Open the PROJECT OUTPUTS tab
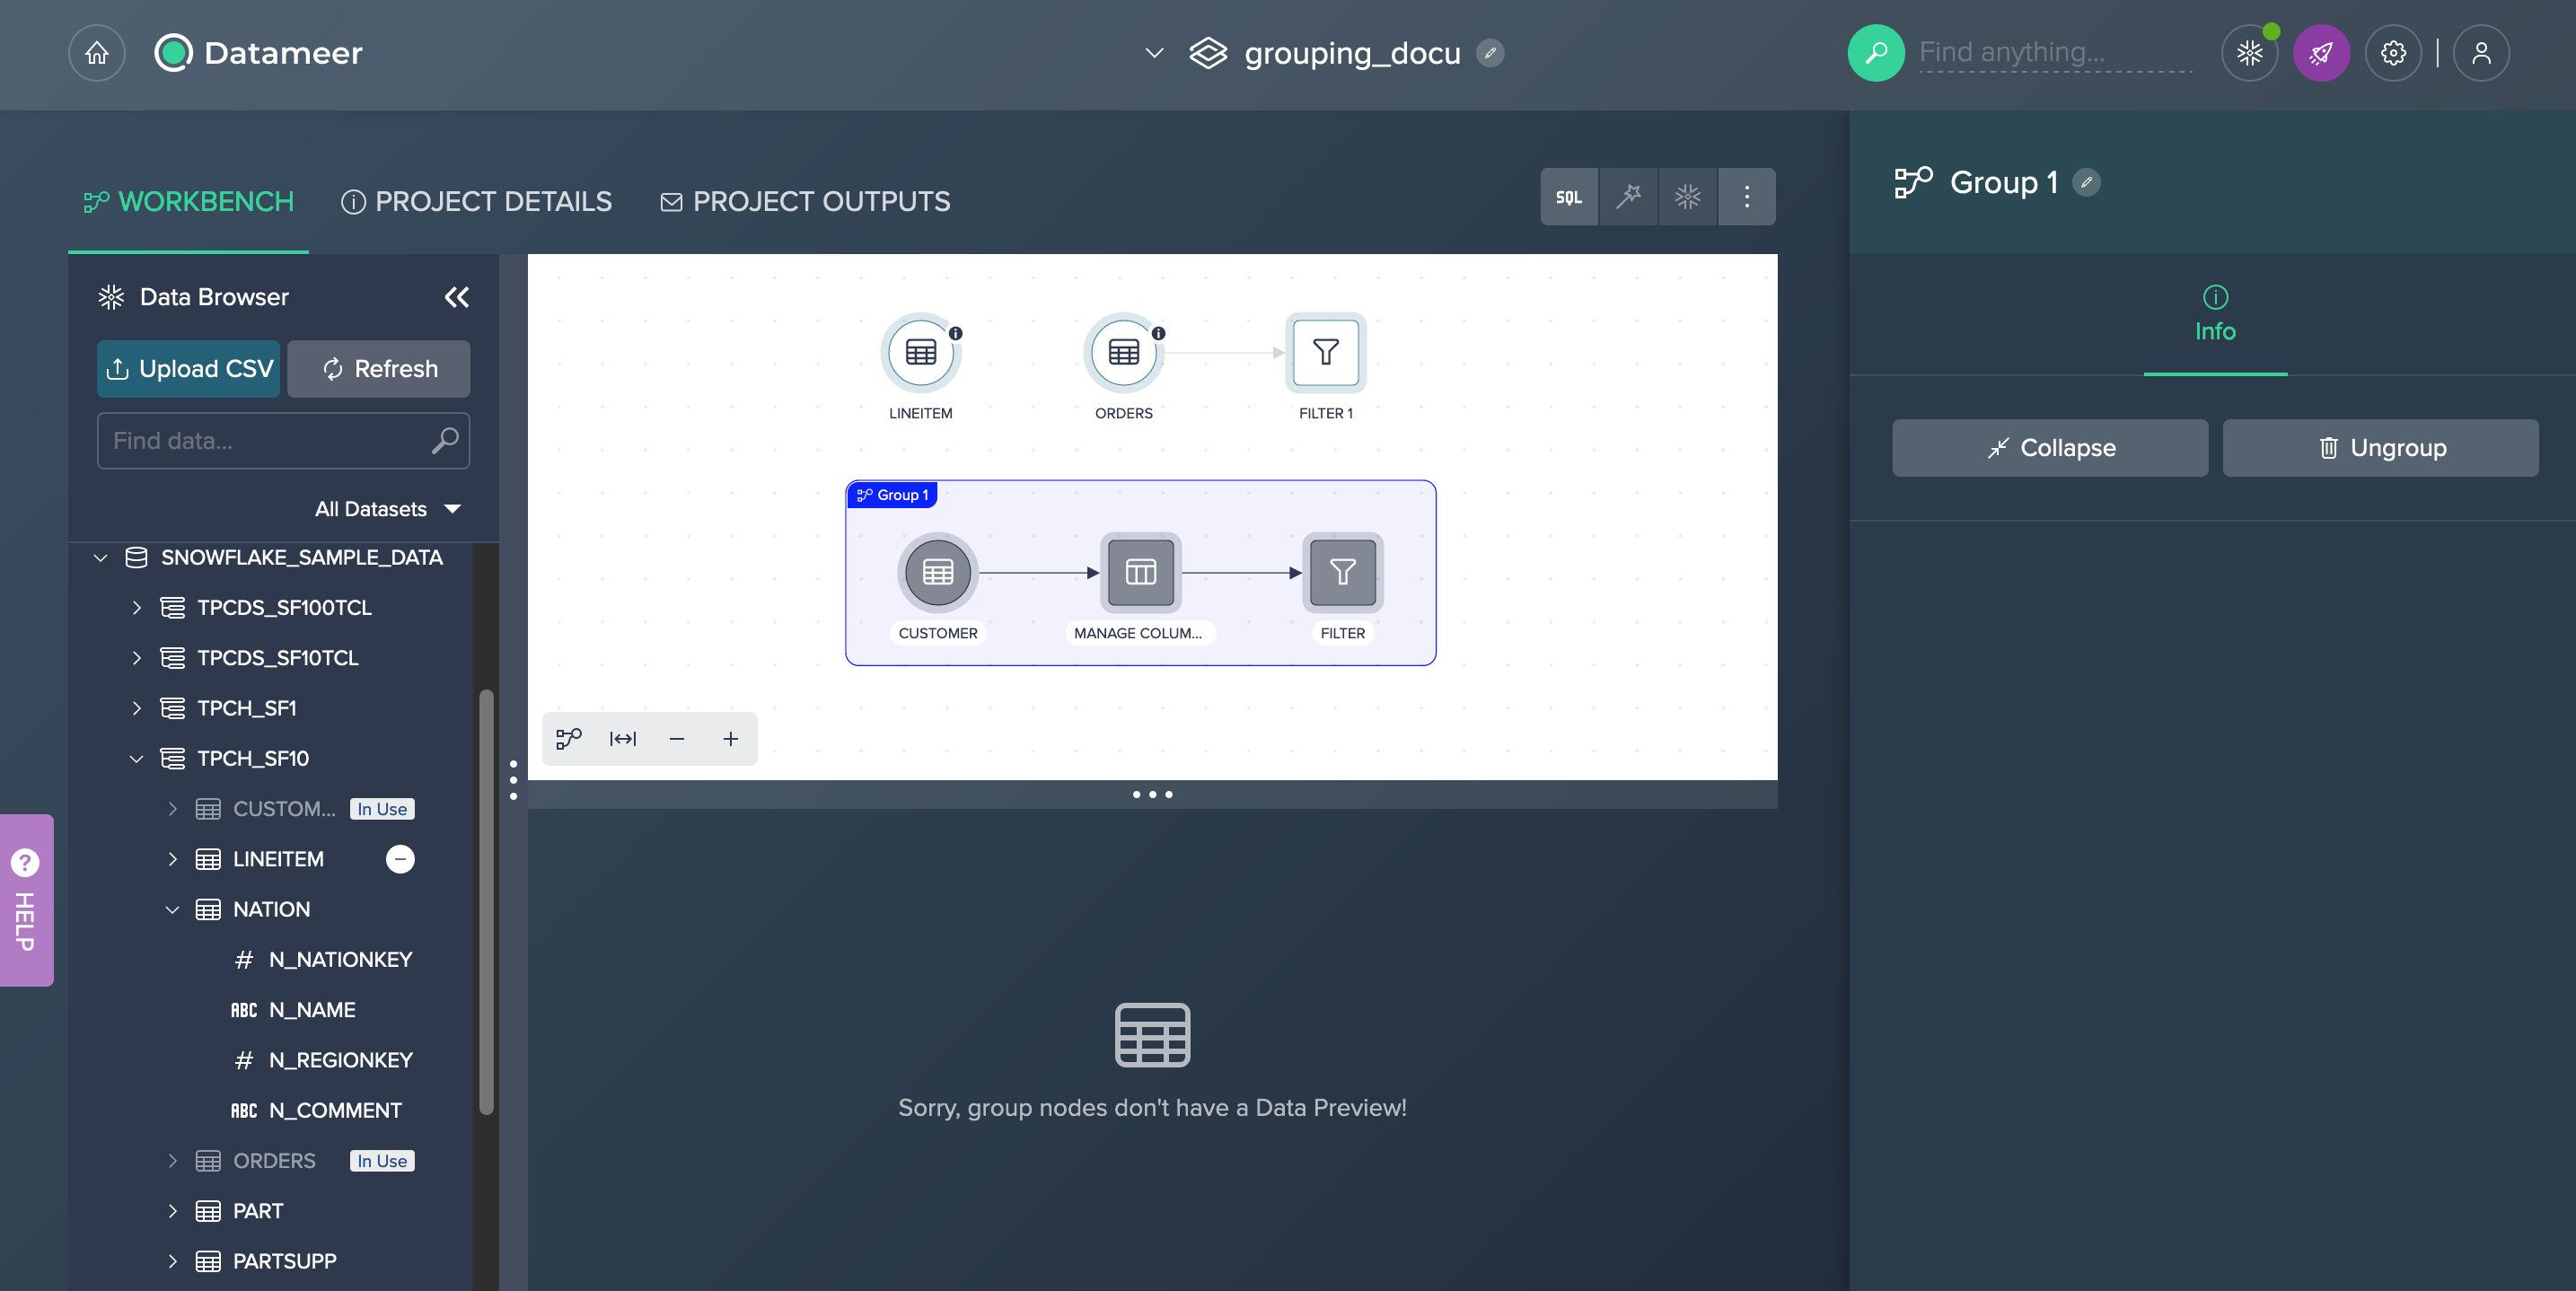2576x1291 pixels. click(x=805, y=202)
